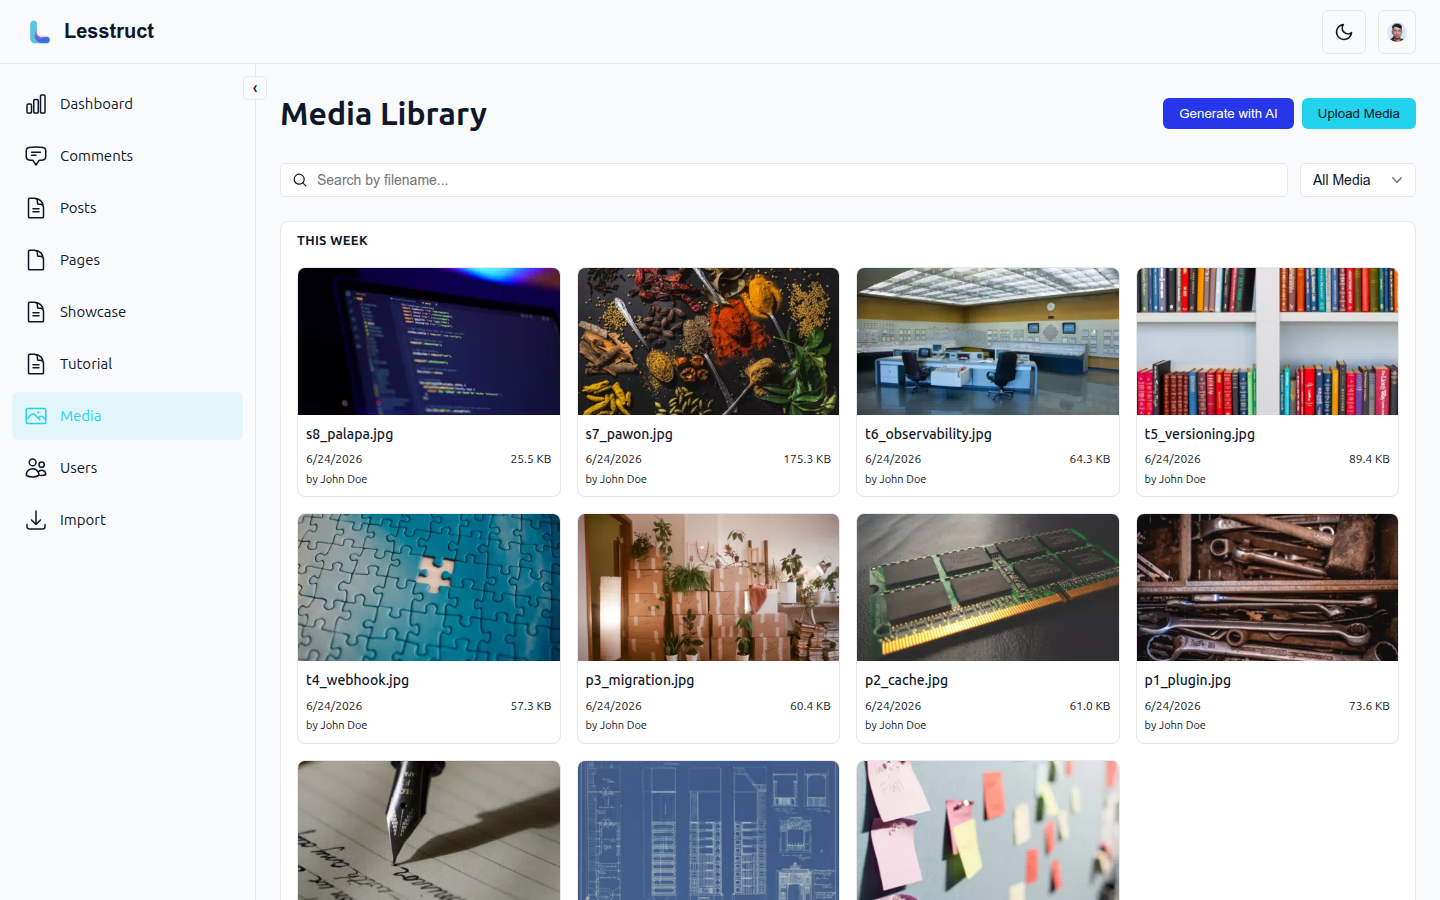The image size is (1440, 900).
Task: Open Pages label in the sidebar
Action: click(x=80, y=260)
